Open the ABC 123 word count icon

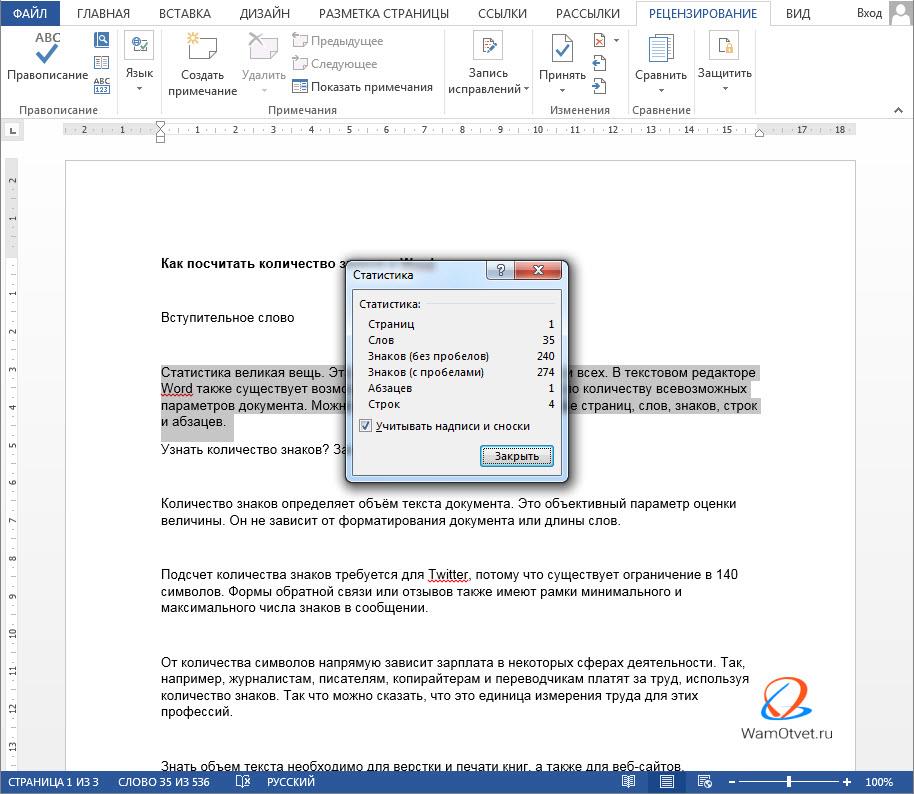101,85
